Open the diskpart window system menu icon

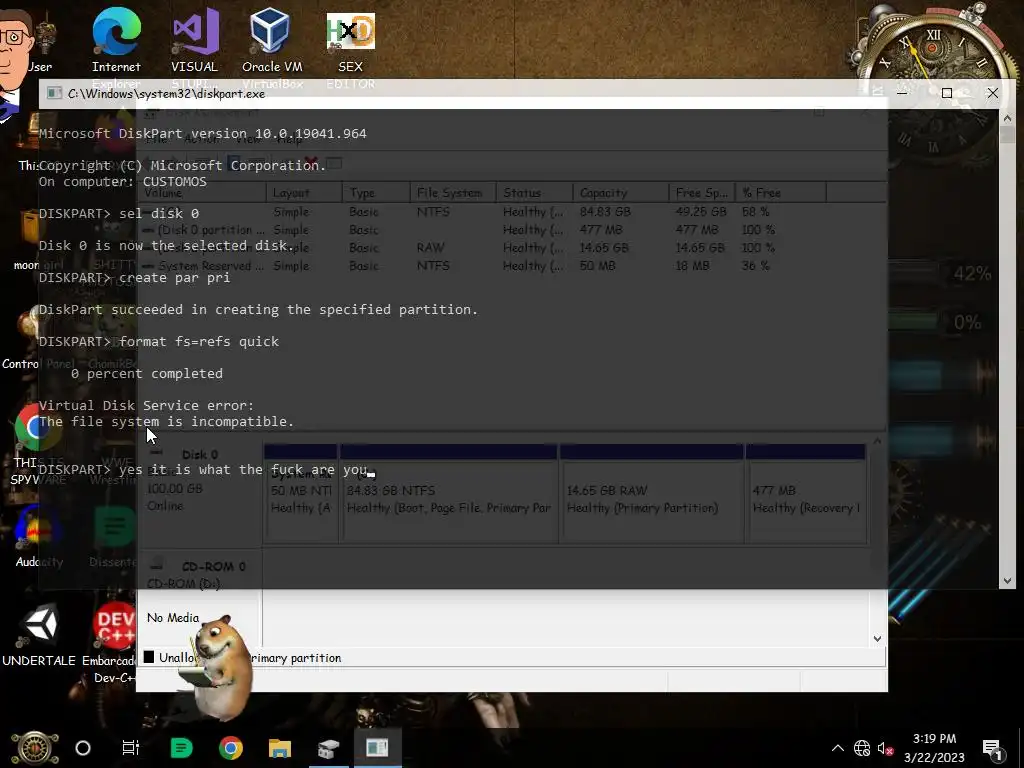click(x=55, y=93)
